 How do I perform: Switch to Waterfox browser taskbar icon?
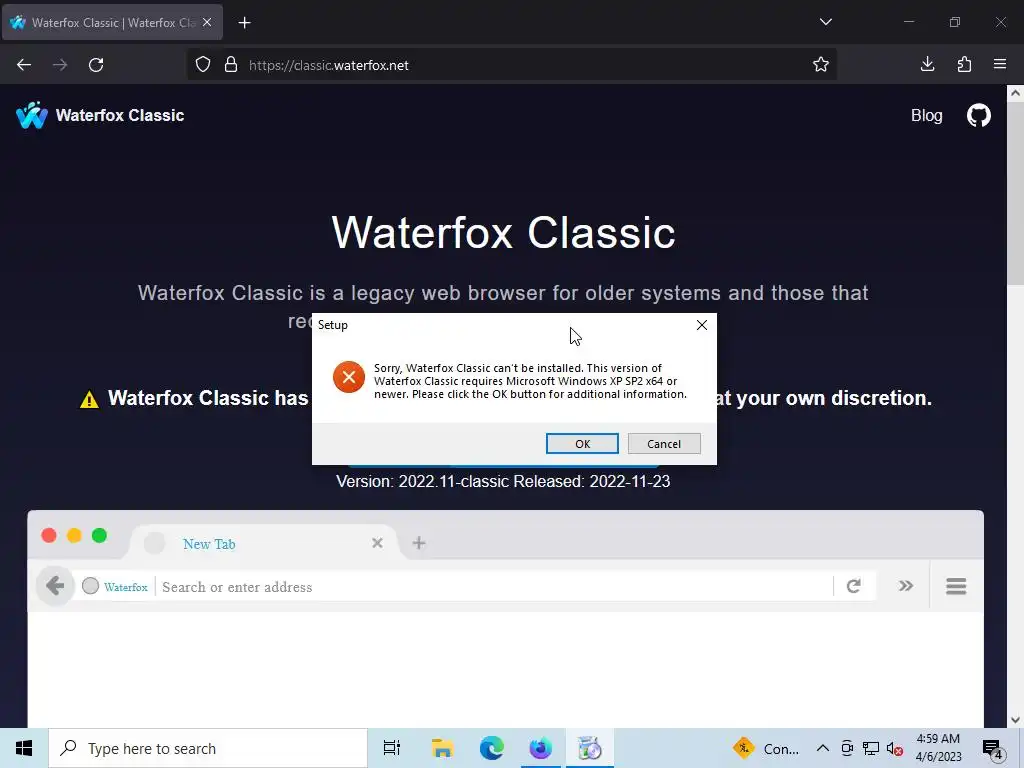point(540,748)
